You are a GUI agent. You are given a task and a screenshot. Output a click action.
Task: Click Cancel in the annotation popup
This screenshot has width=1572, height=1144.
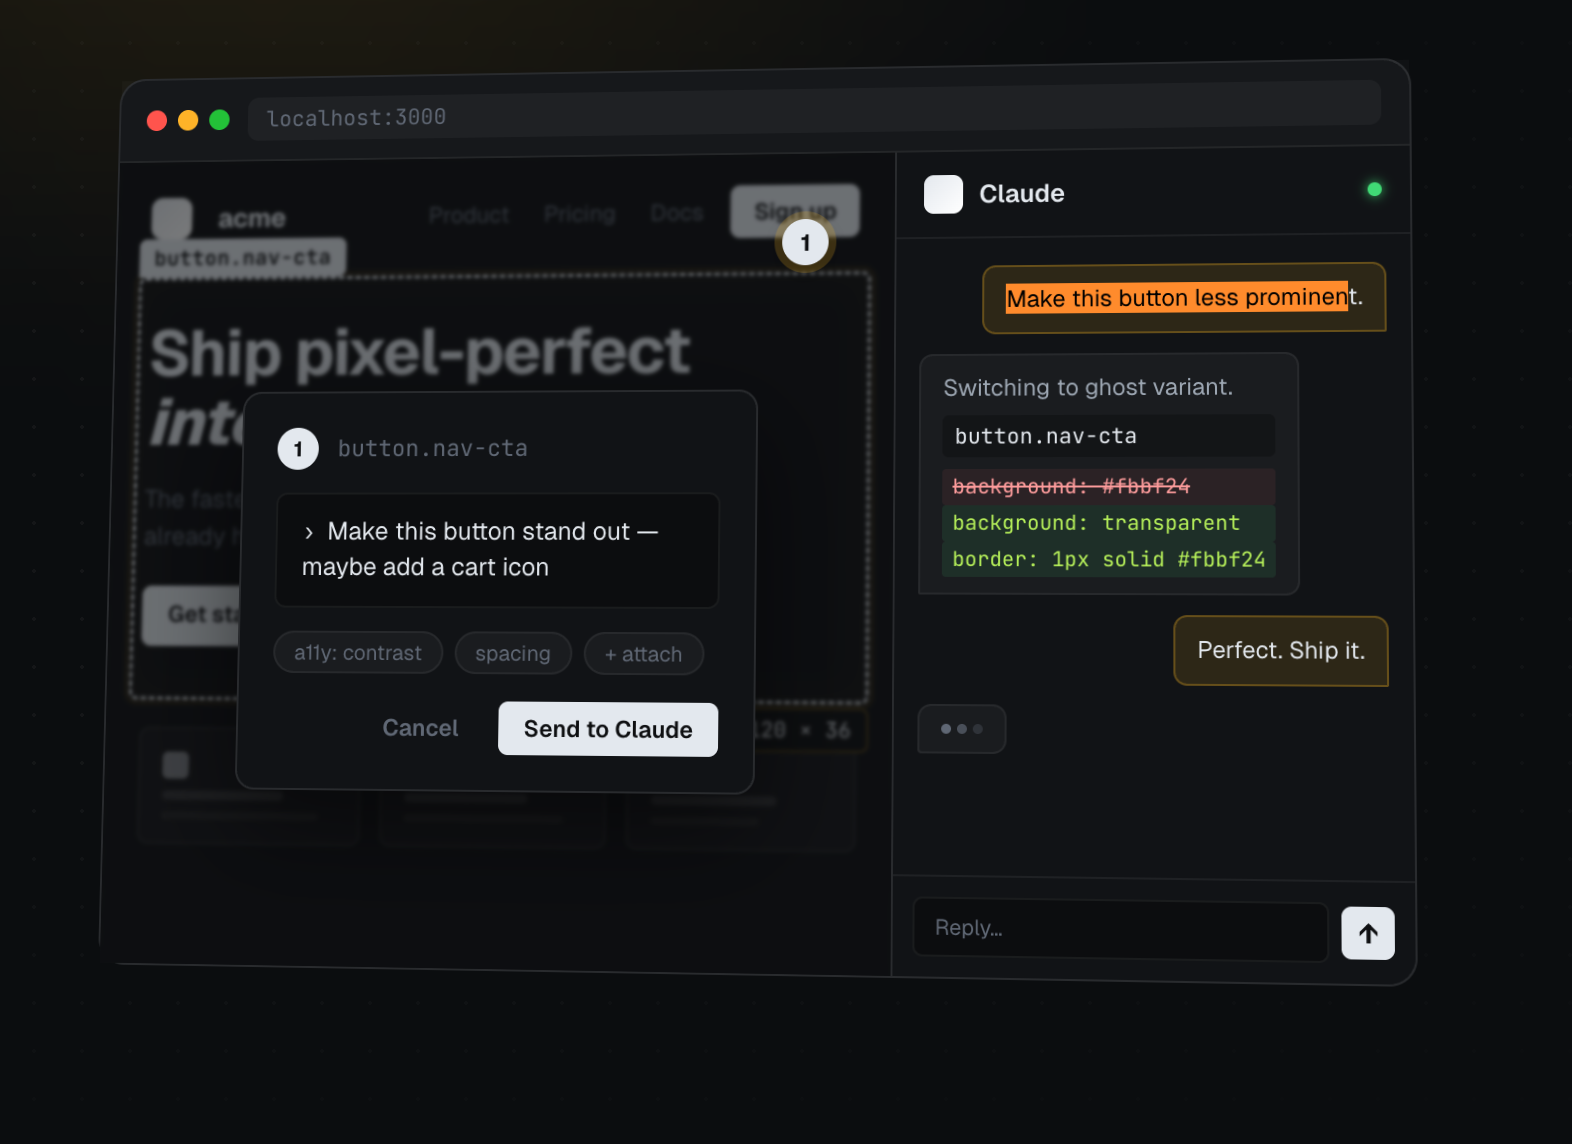pyautogui.click(x=420, y=728)
